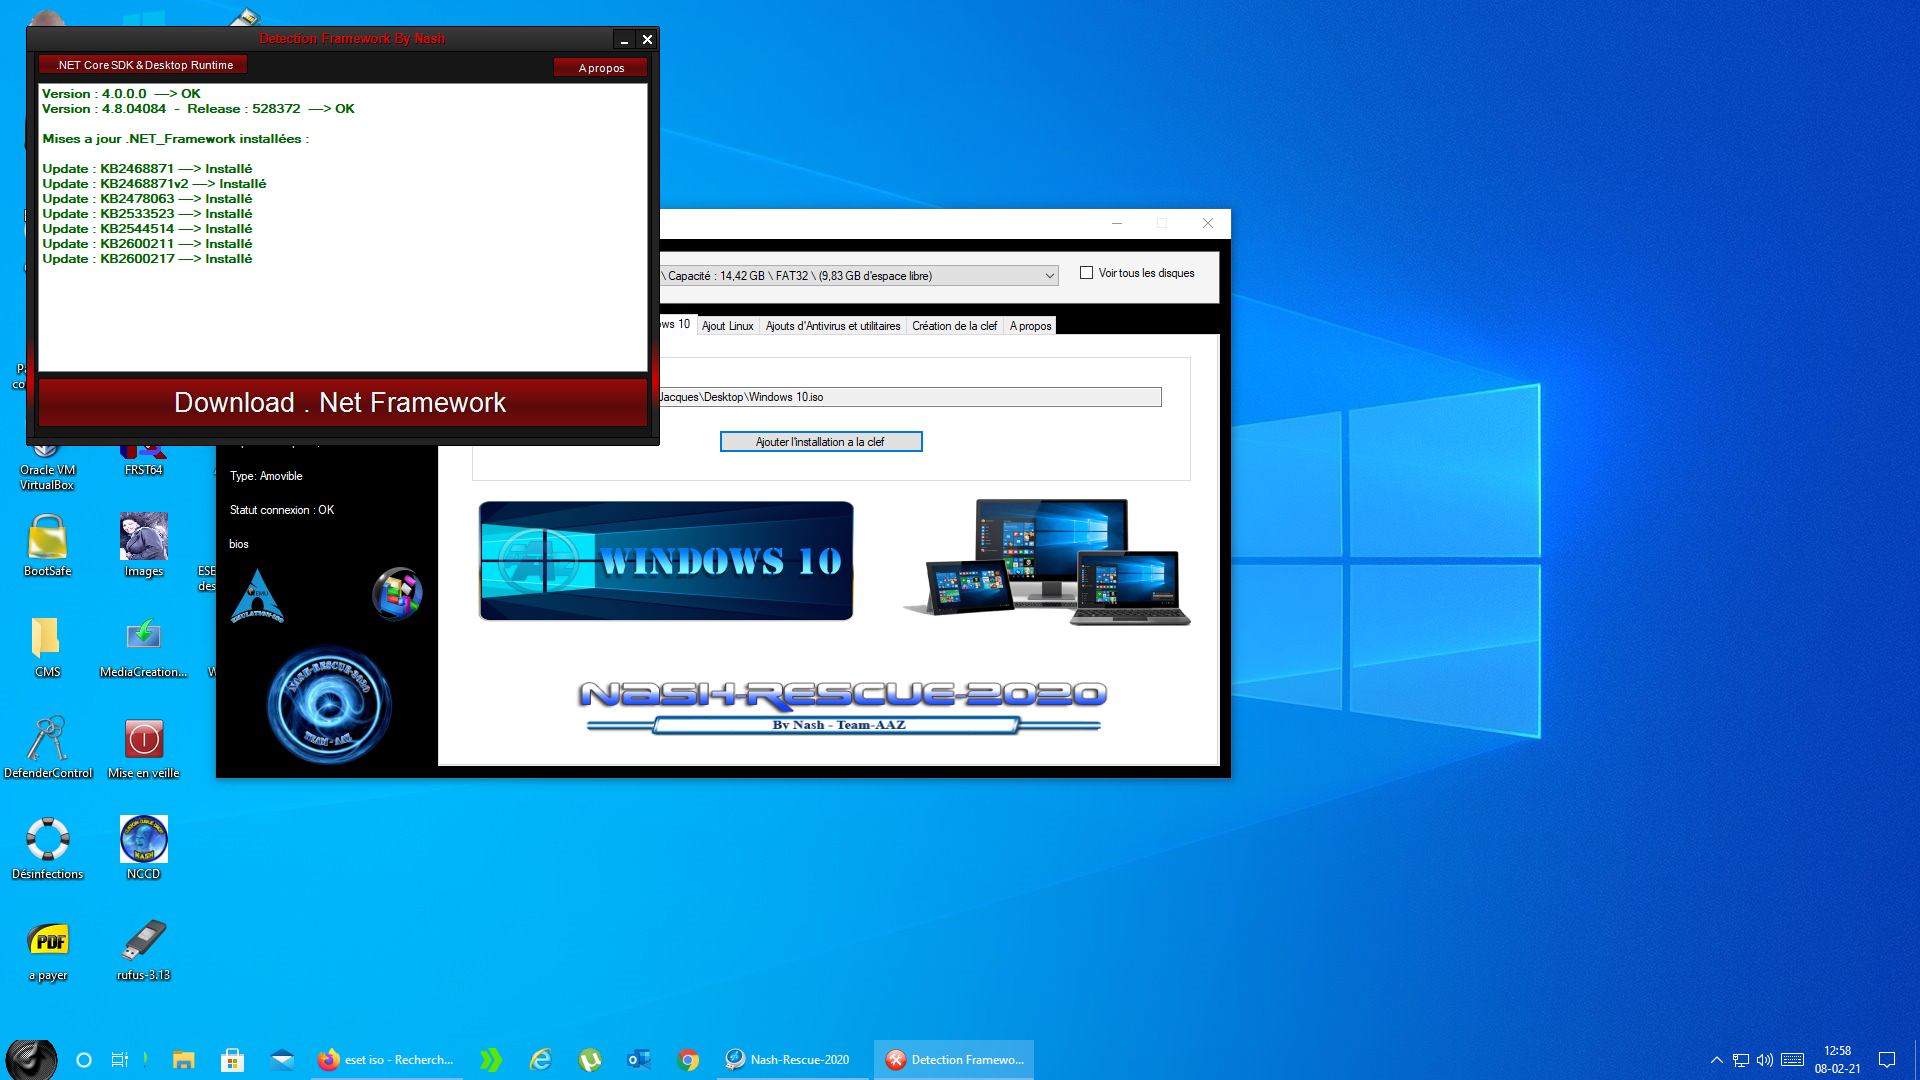Switch to the Ajout Linux tab
Viewport: 1920px width, 1080px height.
click(727, 326)
